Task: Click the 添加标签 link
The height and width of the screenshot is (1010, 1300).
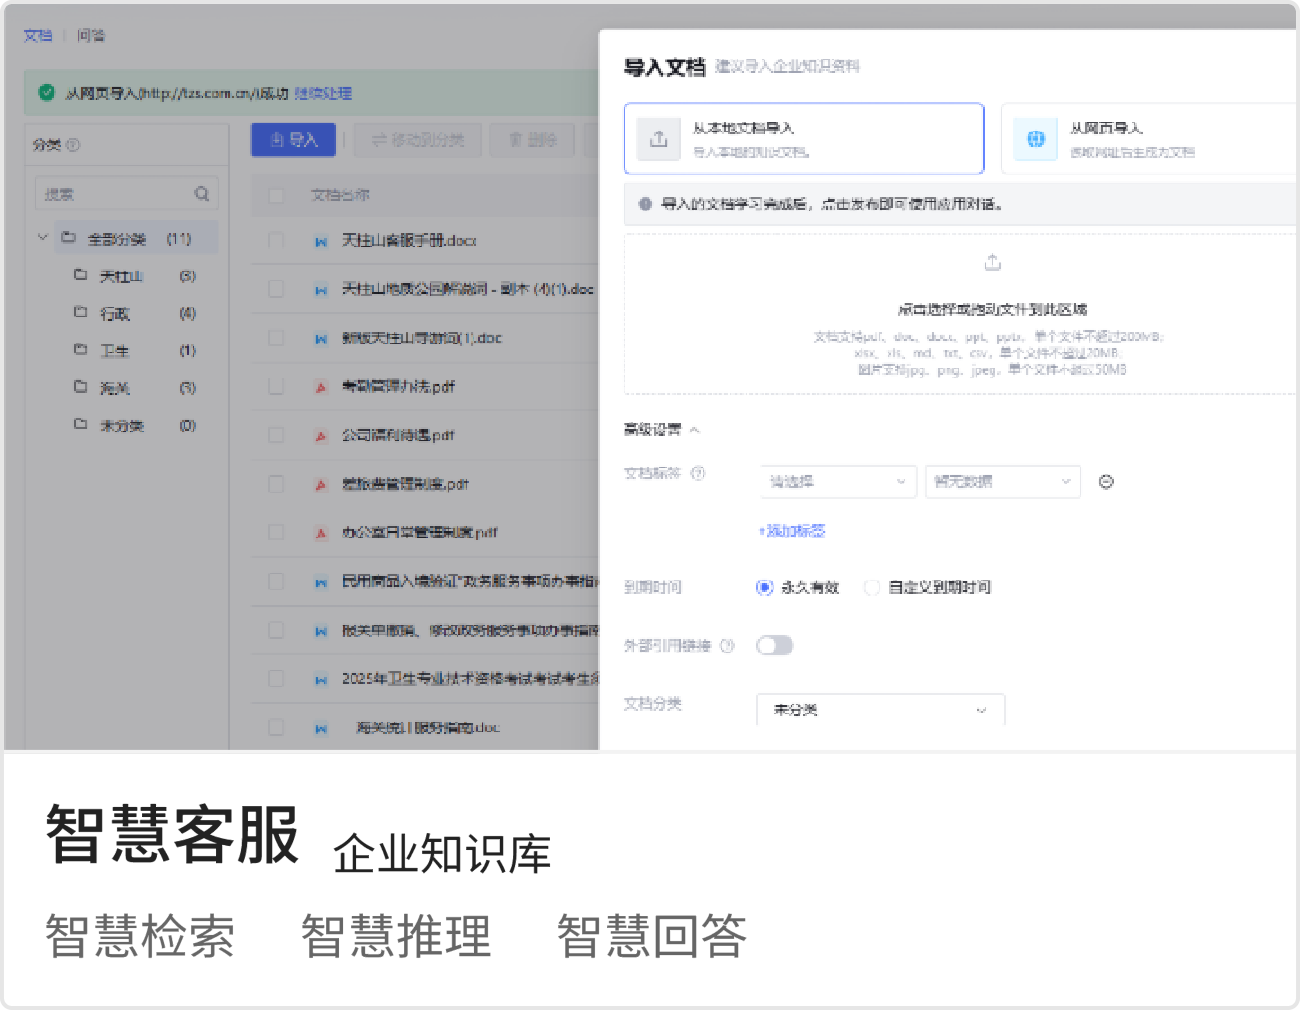Action: pyautogui.click(x=792, y=531)
